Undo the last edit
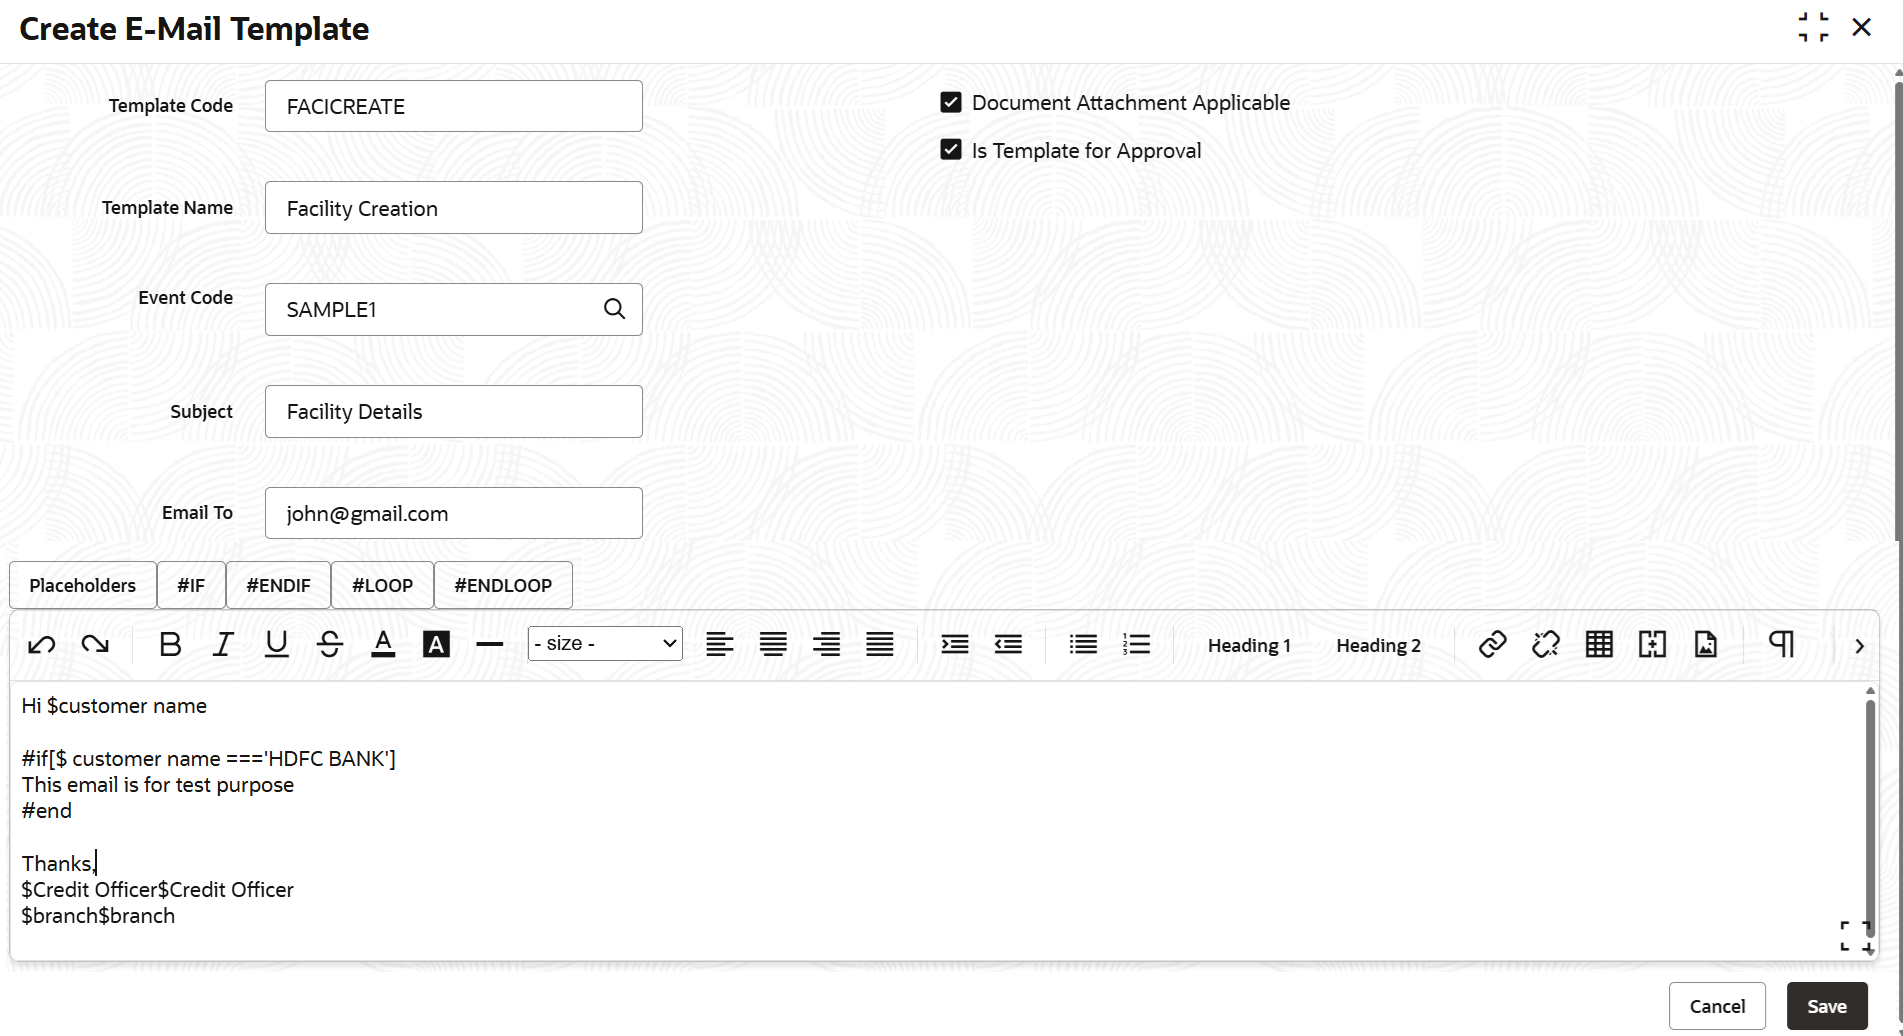This screenshot has height=1036, width=1903. (x=42, y=645)
